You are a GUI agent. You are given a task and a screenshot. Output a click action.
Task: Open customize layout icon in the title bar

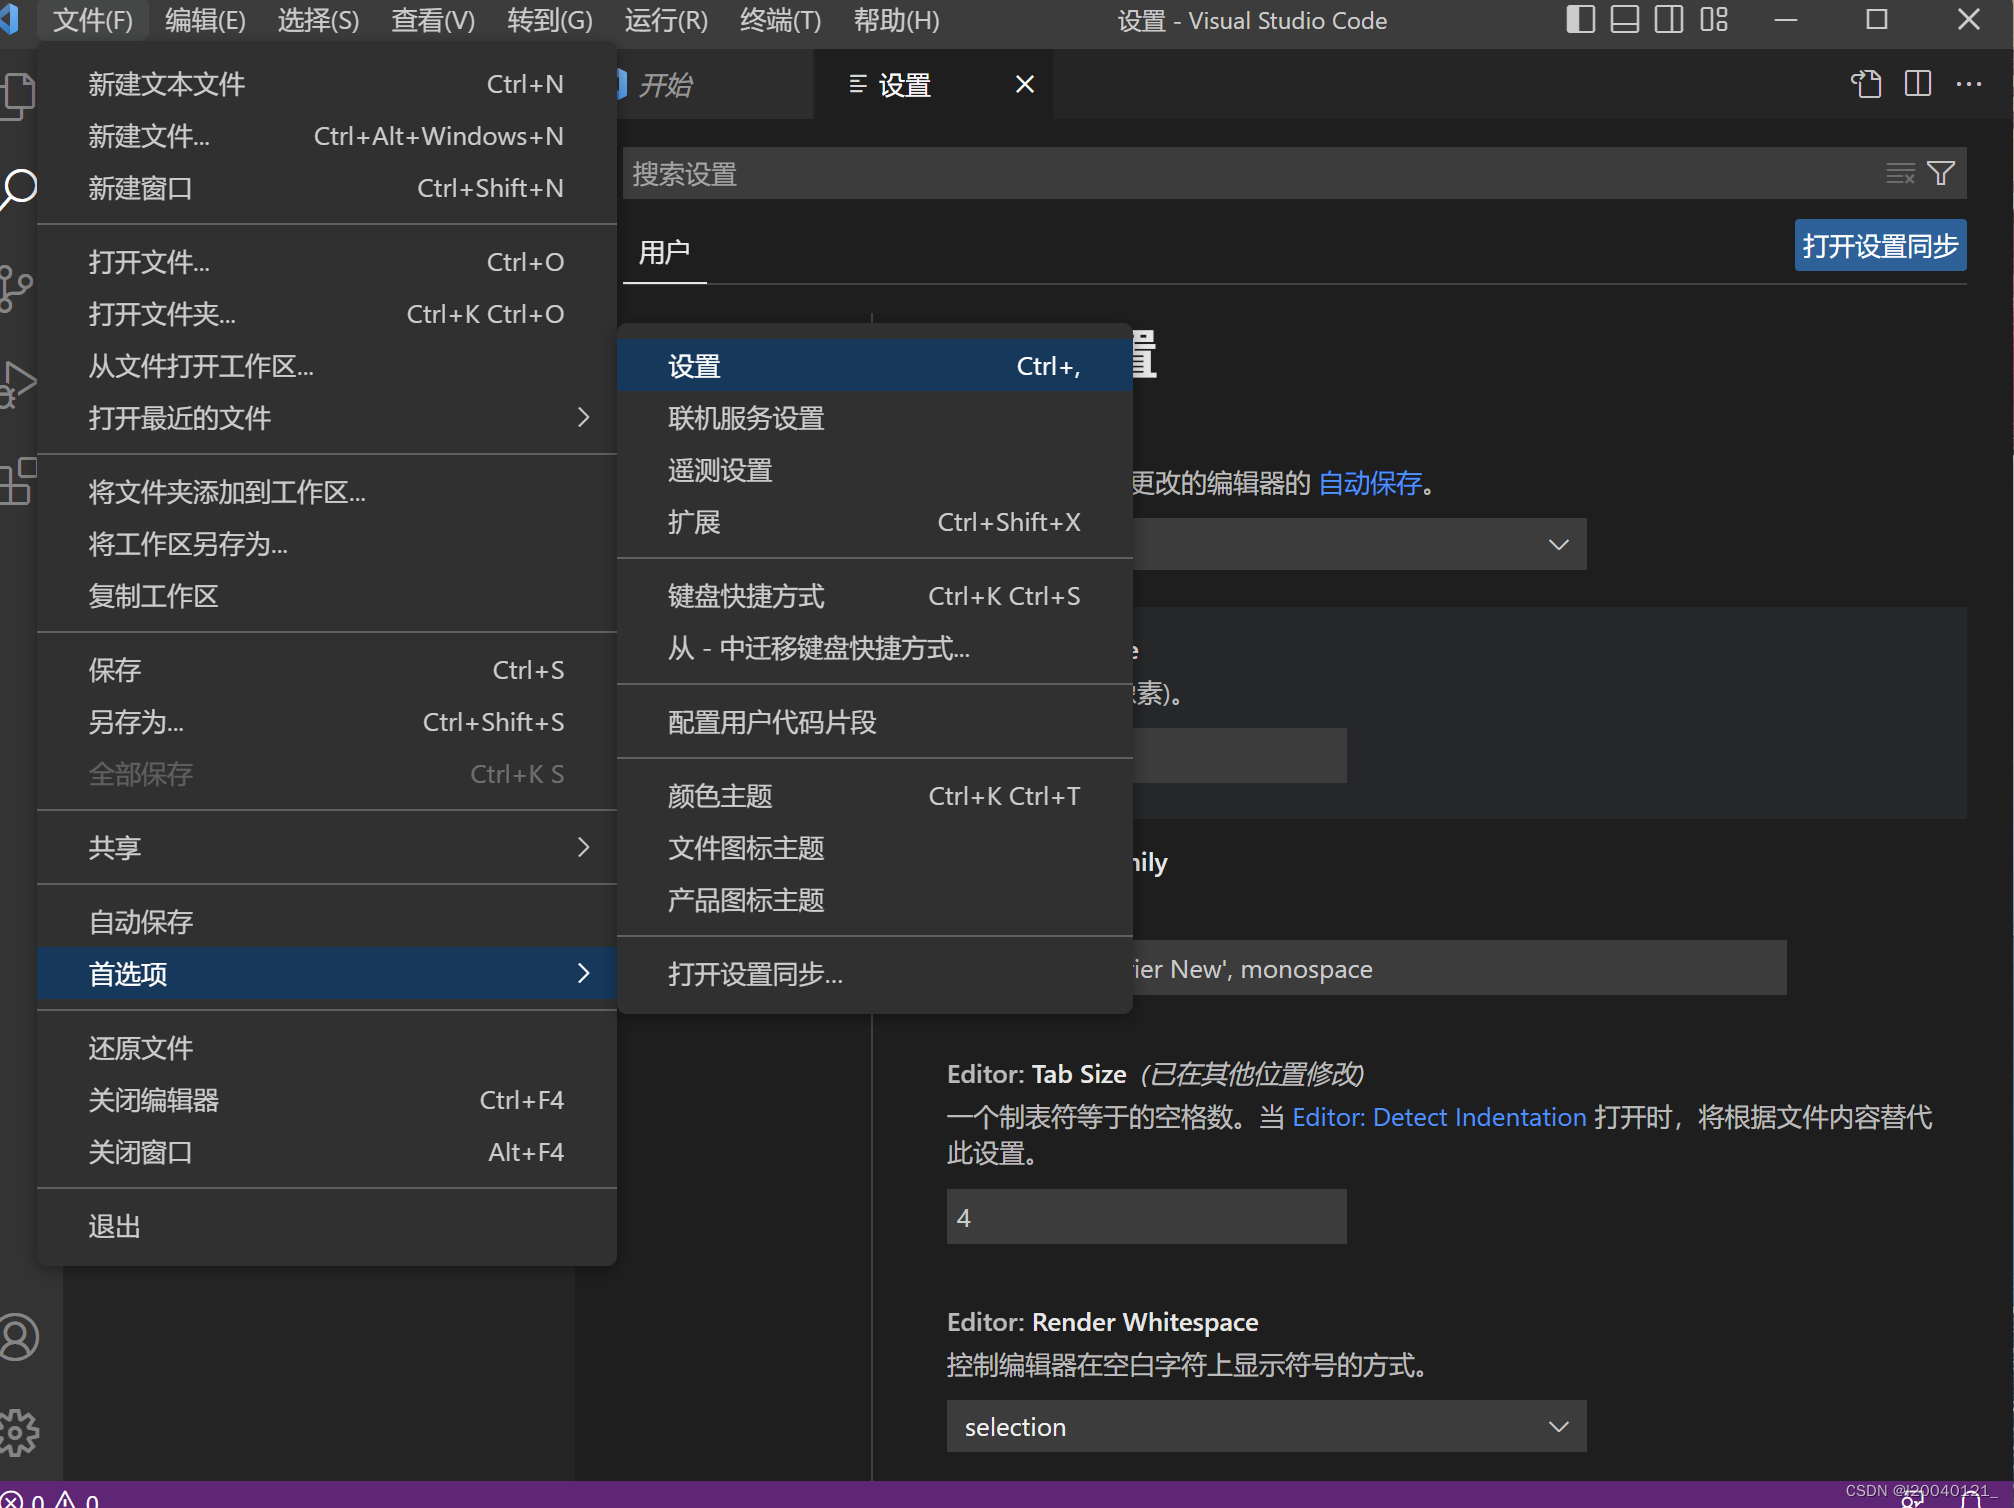pyautogui.click(x=1713, y=20)
